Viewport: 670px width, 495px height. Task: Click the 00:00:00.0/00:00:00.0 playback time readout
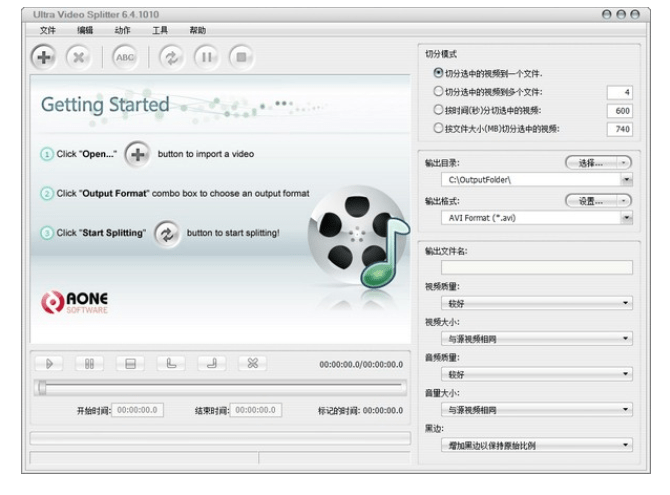coord(361,365)
